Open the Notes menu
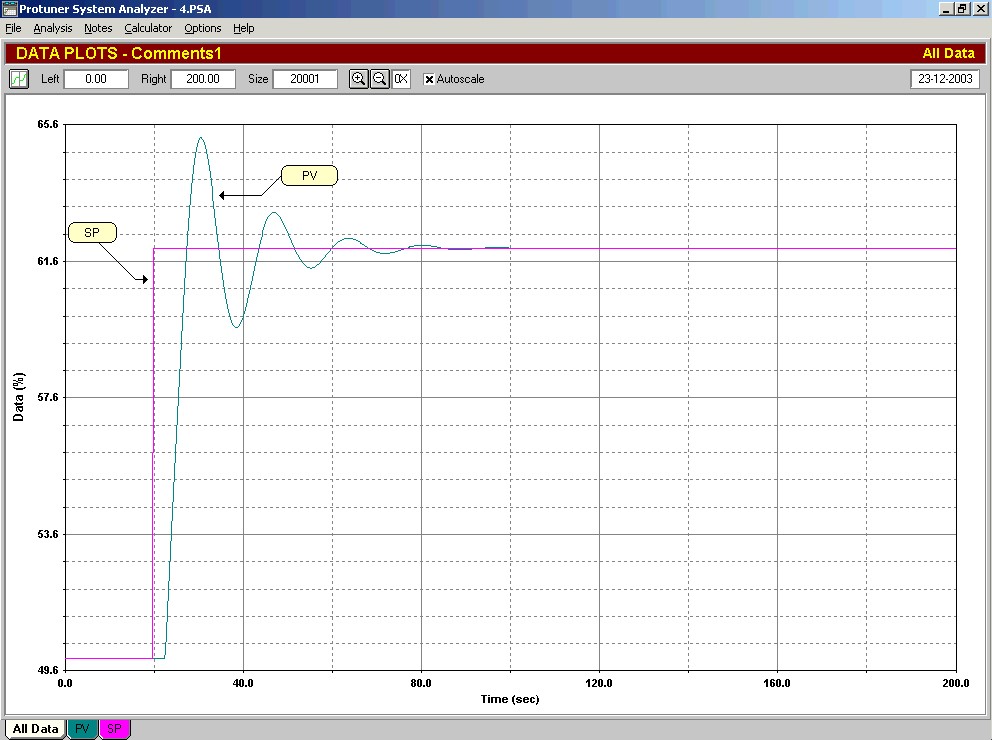 click(98, 28)
